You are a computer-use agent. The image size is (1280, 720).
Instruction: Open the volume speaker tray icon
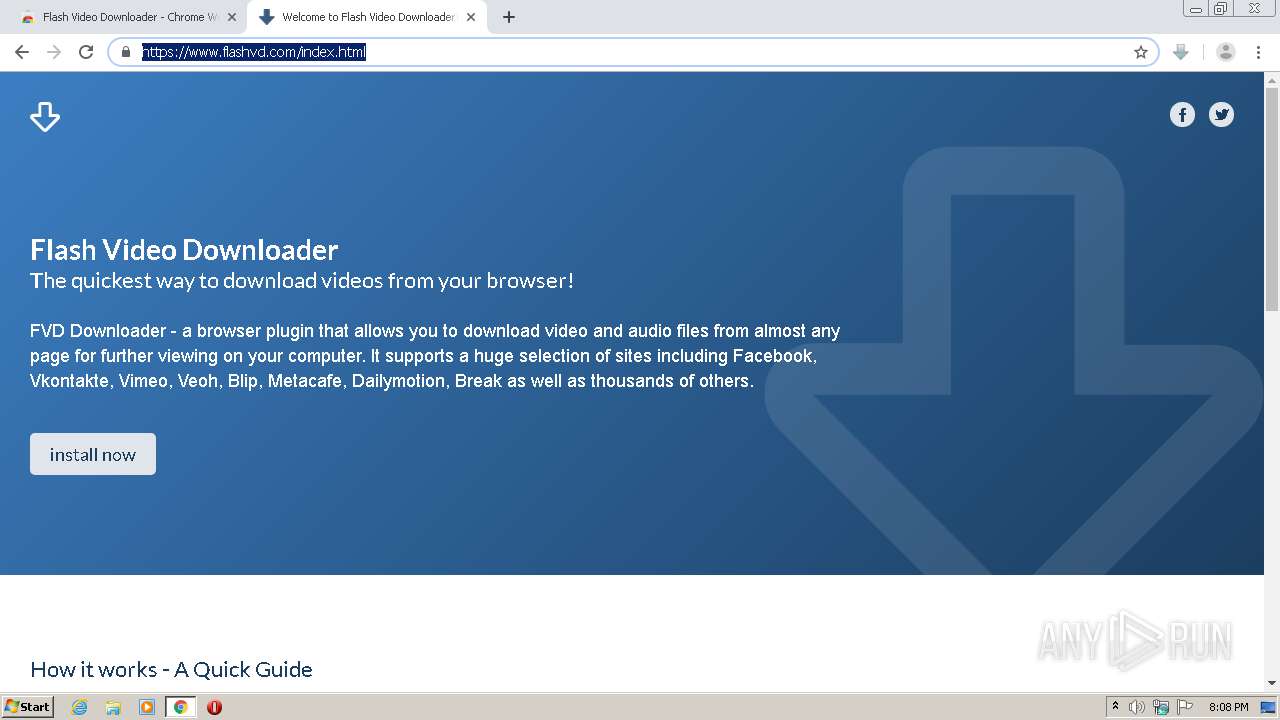point(1137,707)
